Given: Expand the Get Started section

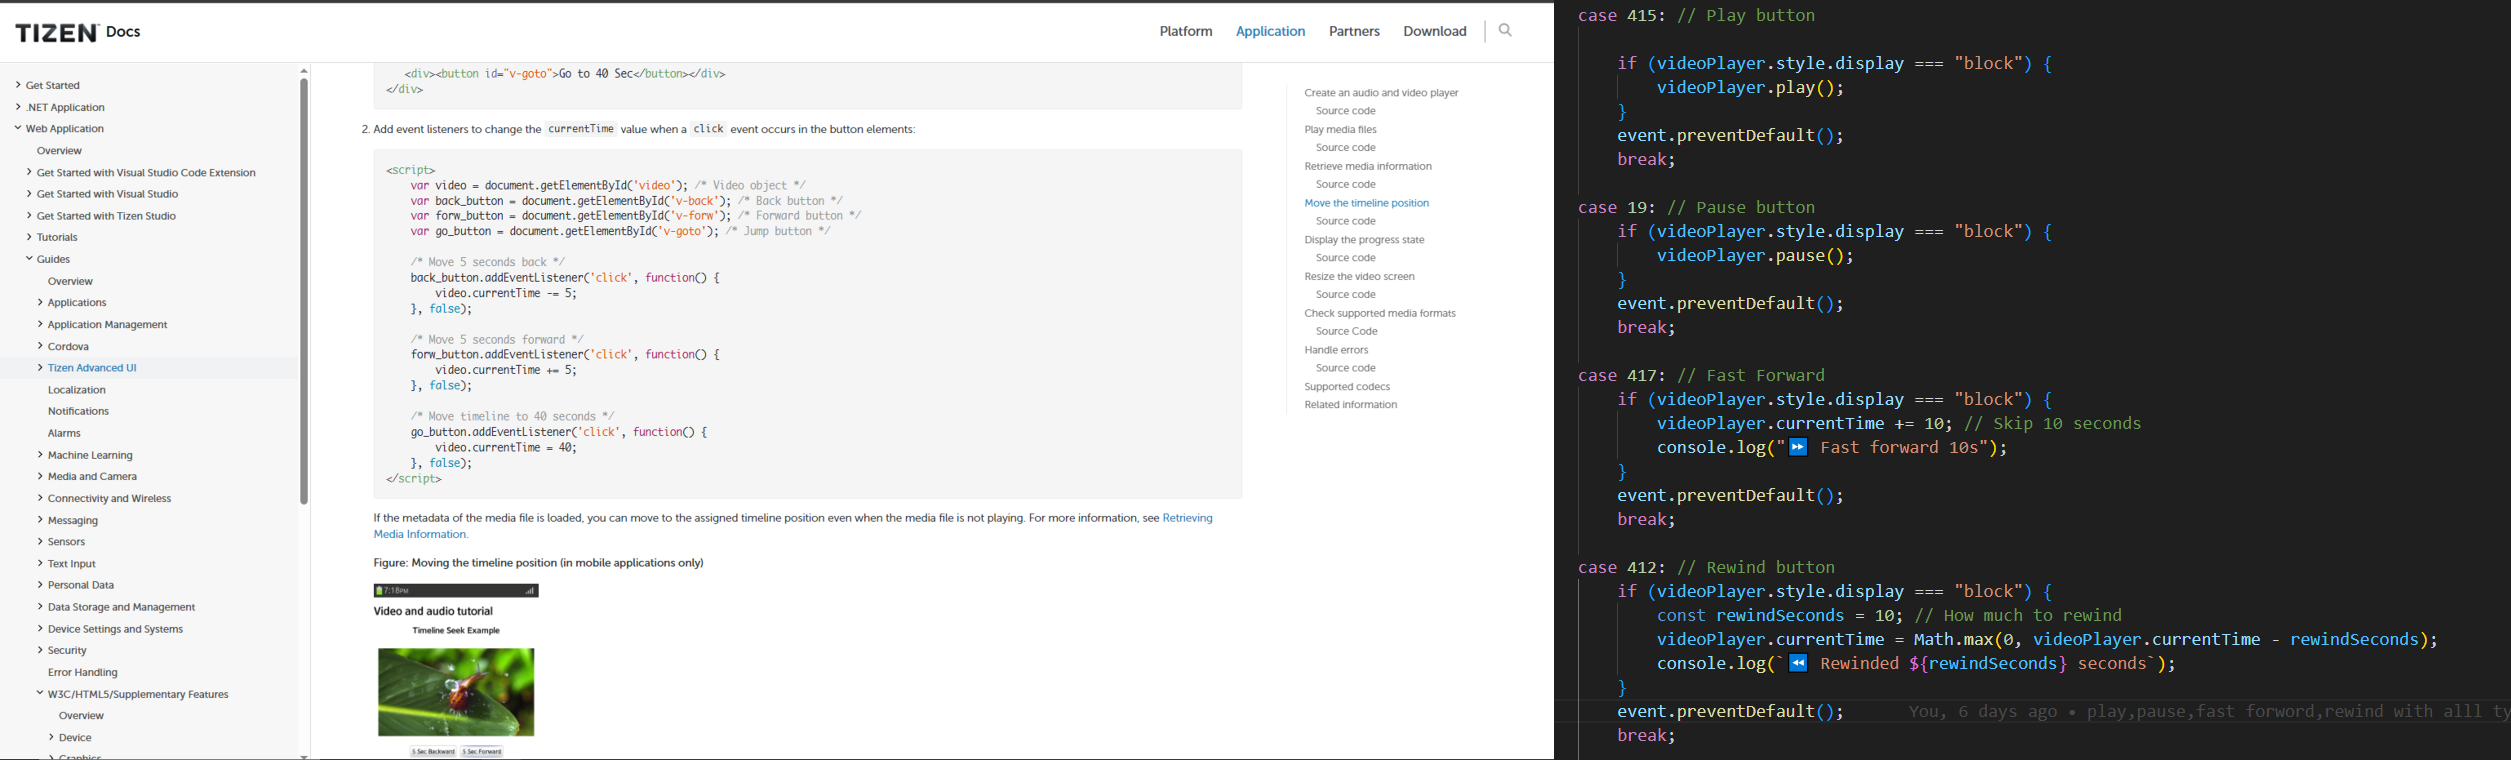Looking at the screenshot, I should (18, 85).
